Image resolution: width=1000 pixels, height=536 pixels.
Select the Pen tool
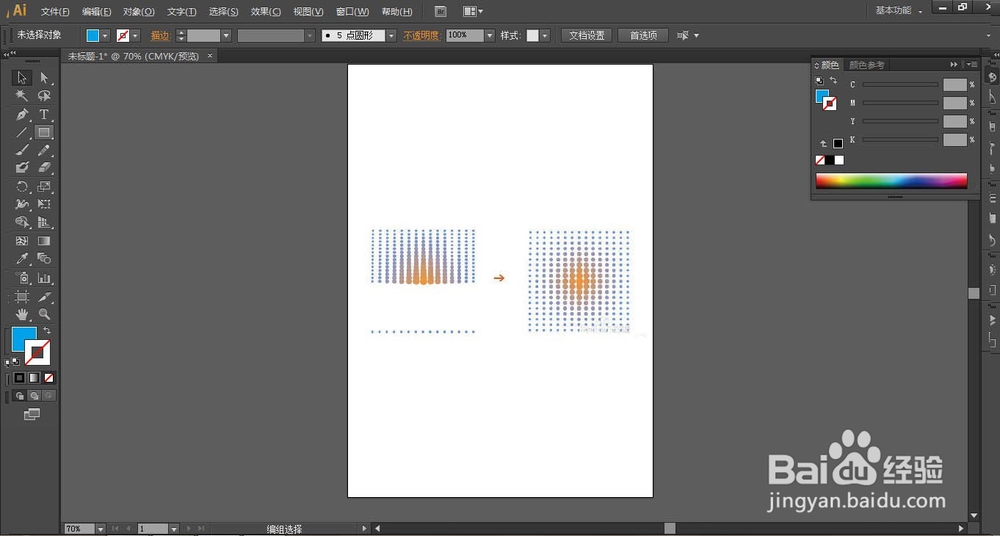tap(22, 114)
